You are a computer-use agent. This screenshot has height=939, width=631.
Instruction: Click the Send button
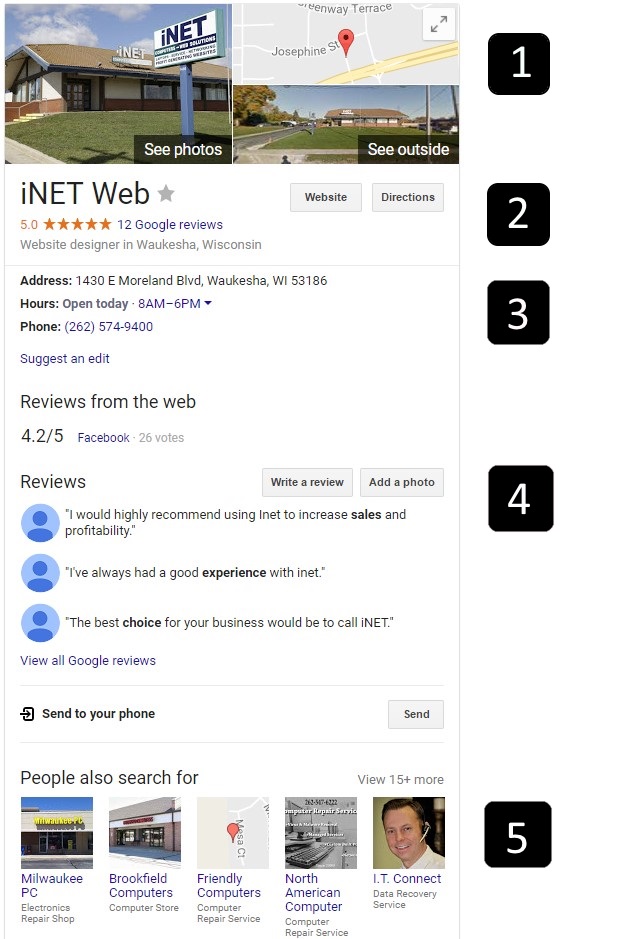[416, 714]
